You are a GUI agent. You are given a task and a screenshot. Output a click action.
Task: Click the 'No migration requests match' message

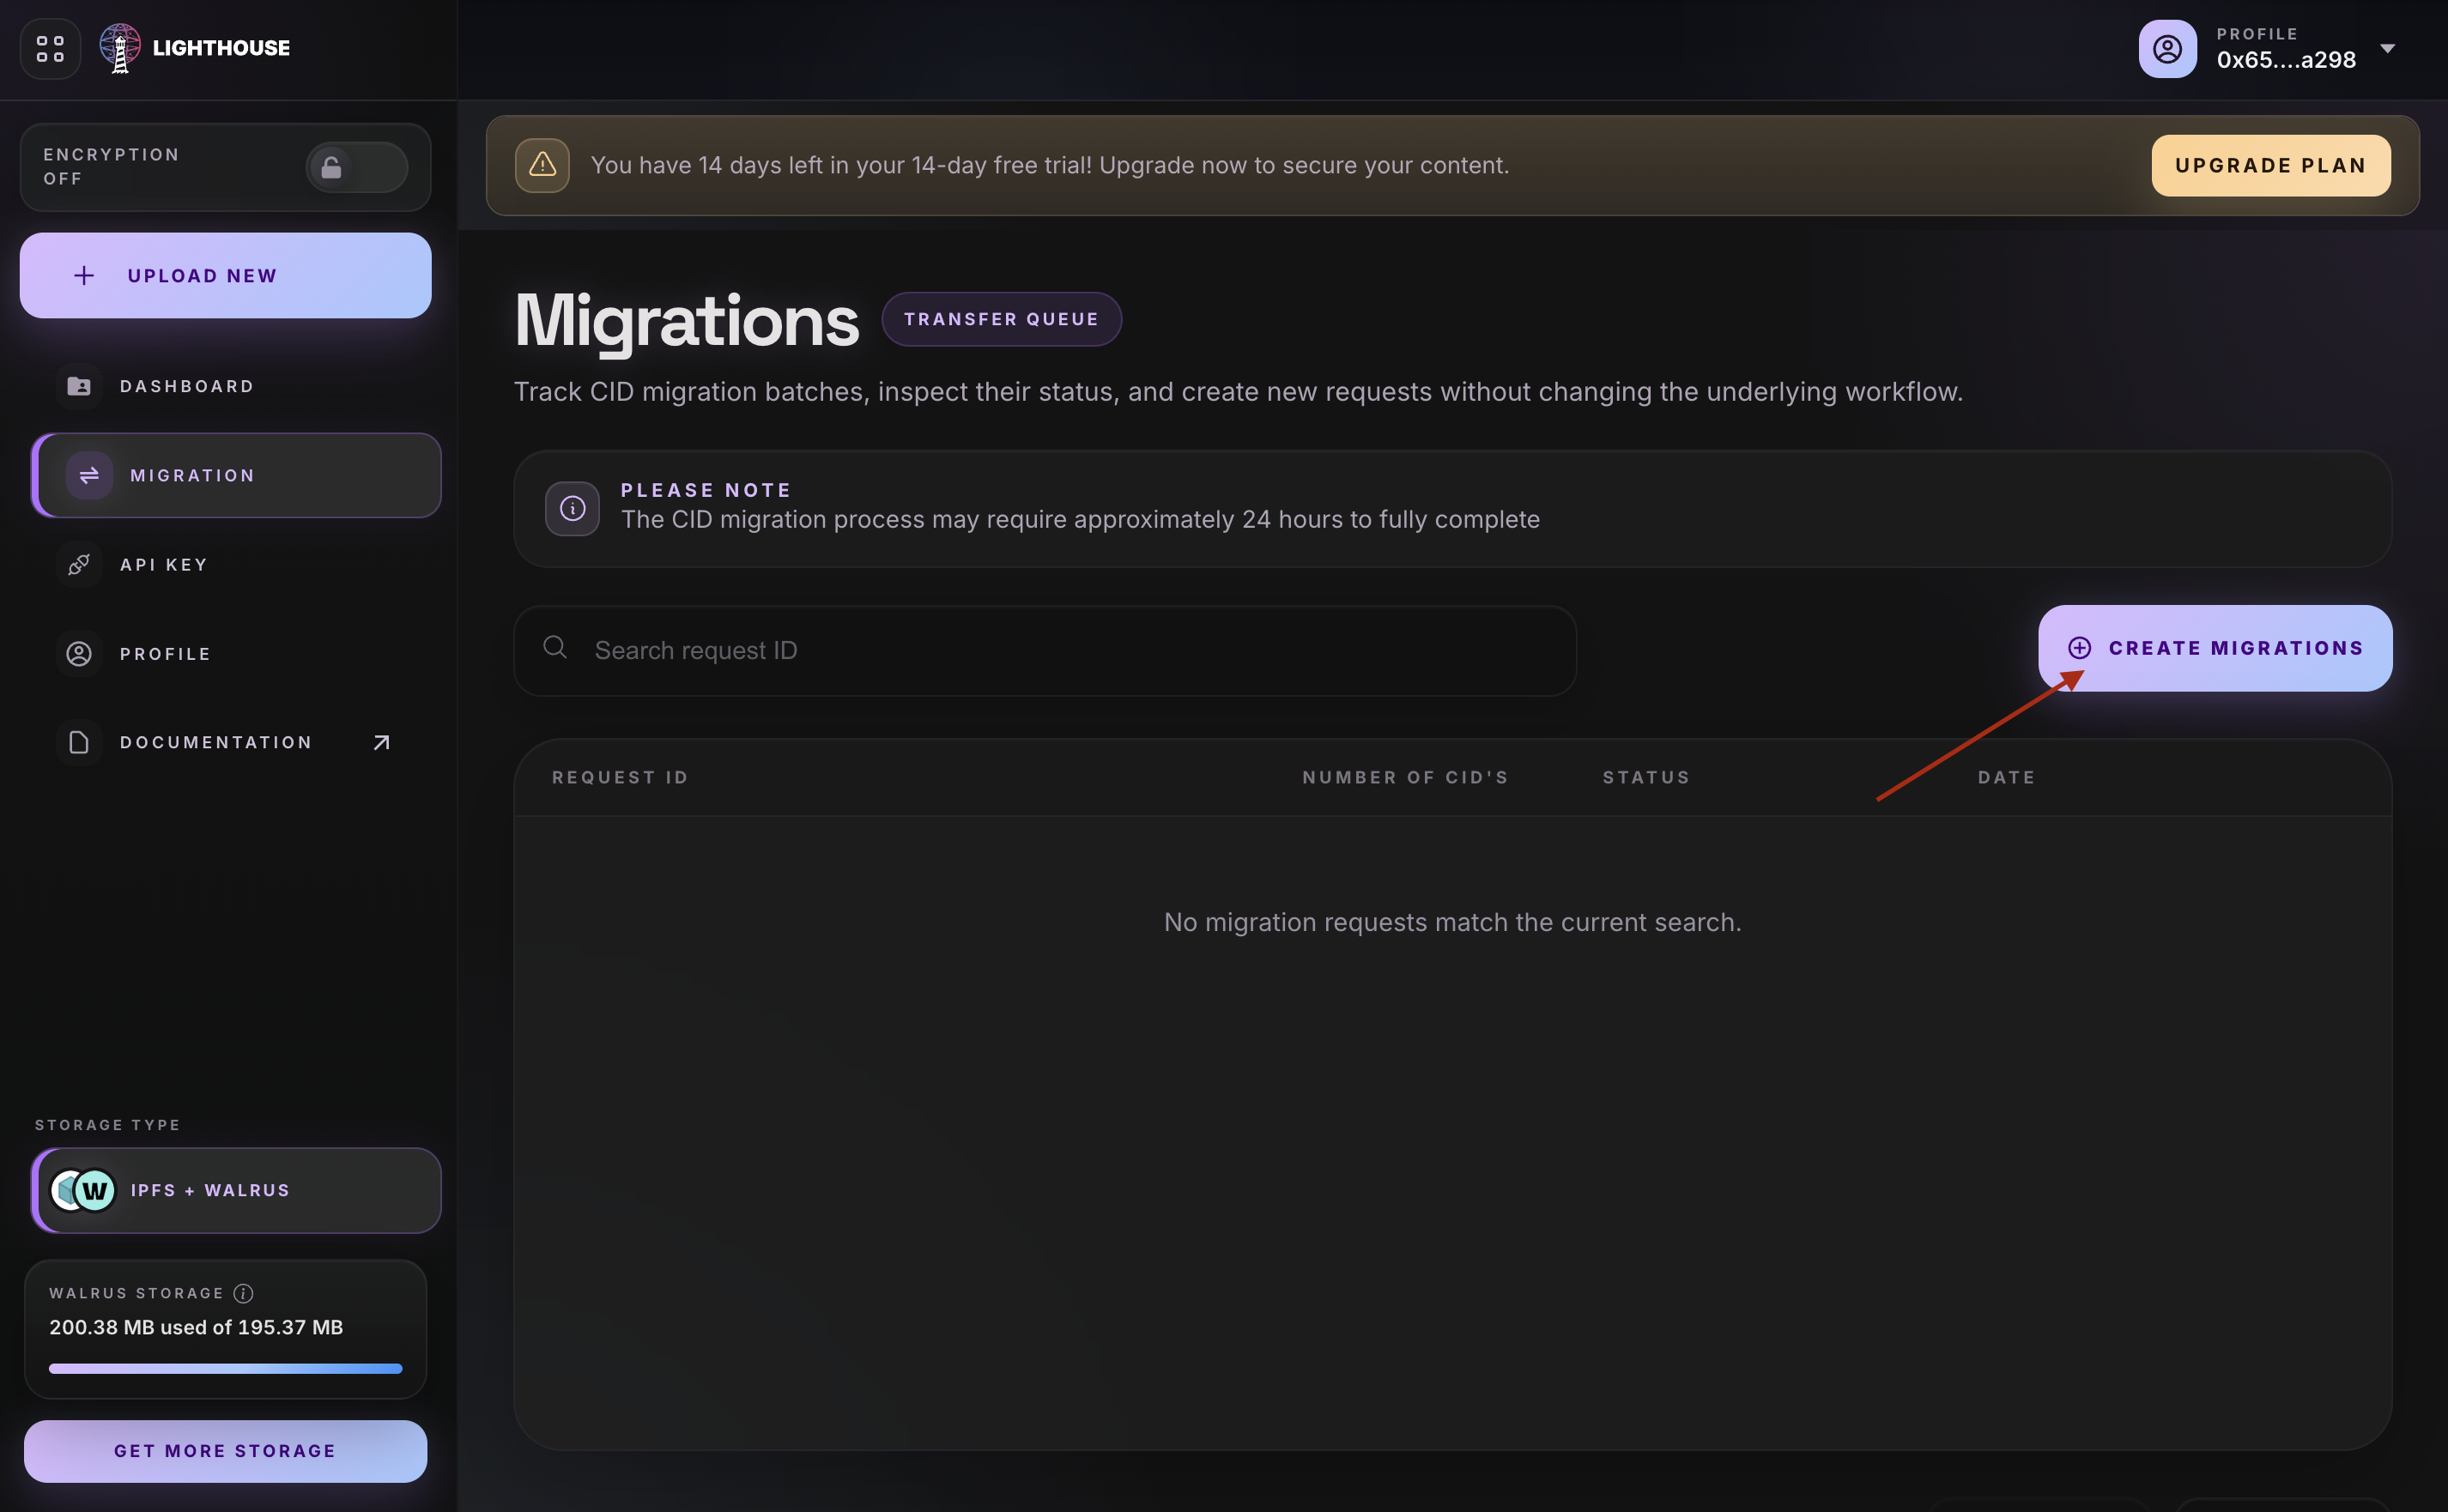point(1452,922)
